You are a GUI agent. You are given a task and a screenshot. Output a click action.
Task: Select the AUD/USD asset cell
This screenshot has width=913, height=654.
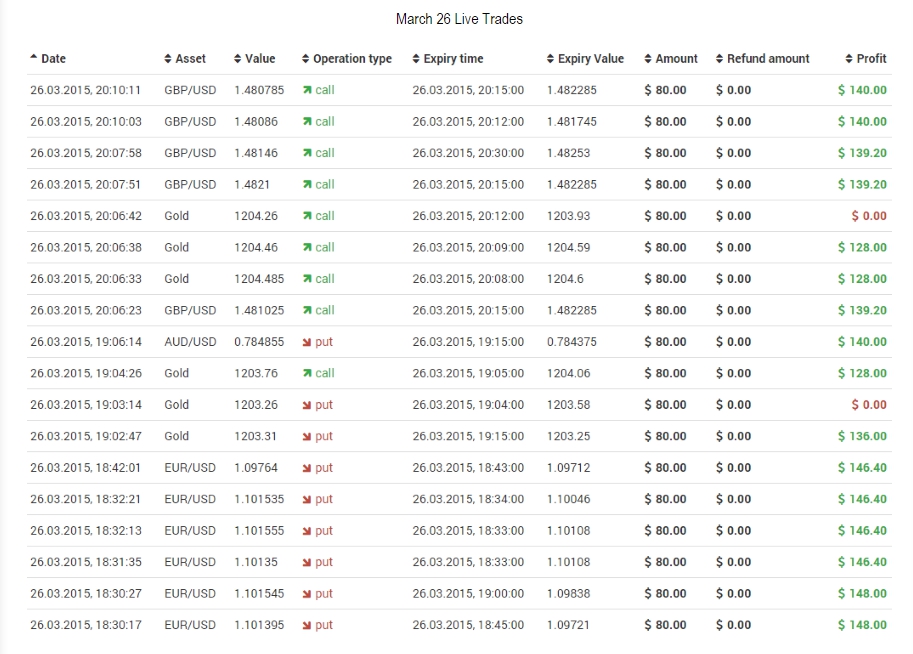point(190,342)
